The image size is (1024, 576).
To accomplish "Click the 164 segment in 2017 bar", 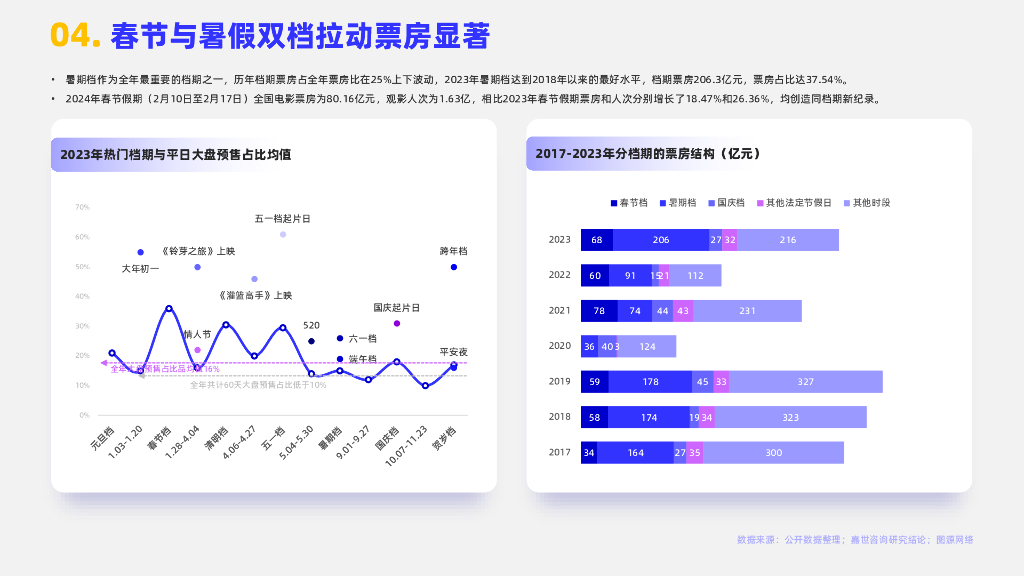I will pyautogui.click(x=635, y=453).
